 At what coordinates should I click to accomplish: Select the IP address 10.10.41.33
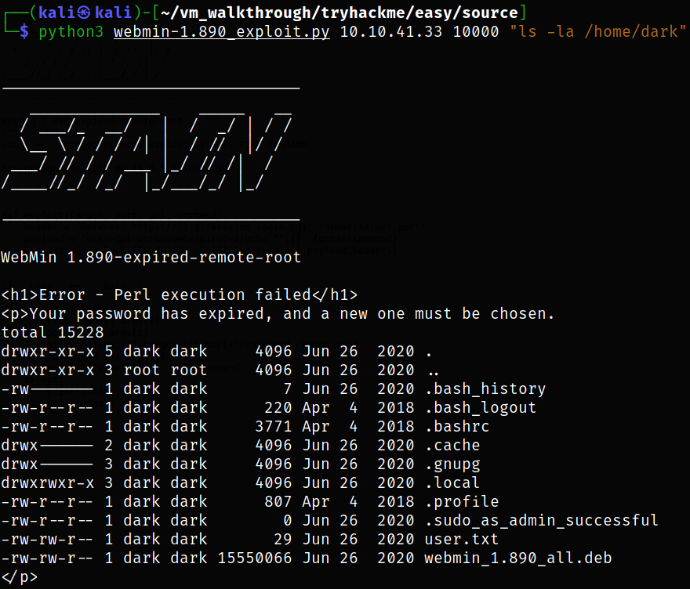coord(391,32)
